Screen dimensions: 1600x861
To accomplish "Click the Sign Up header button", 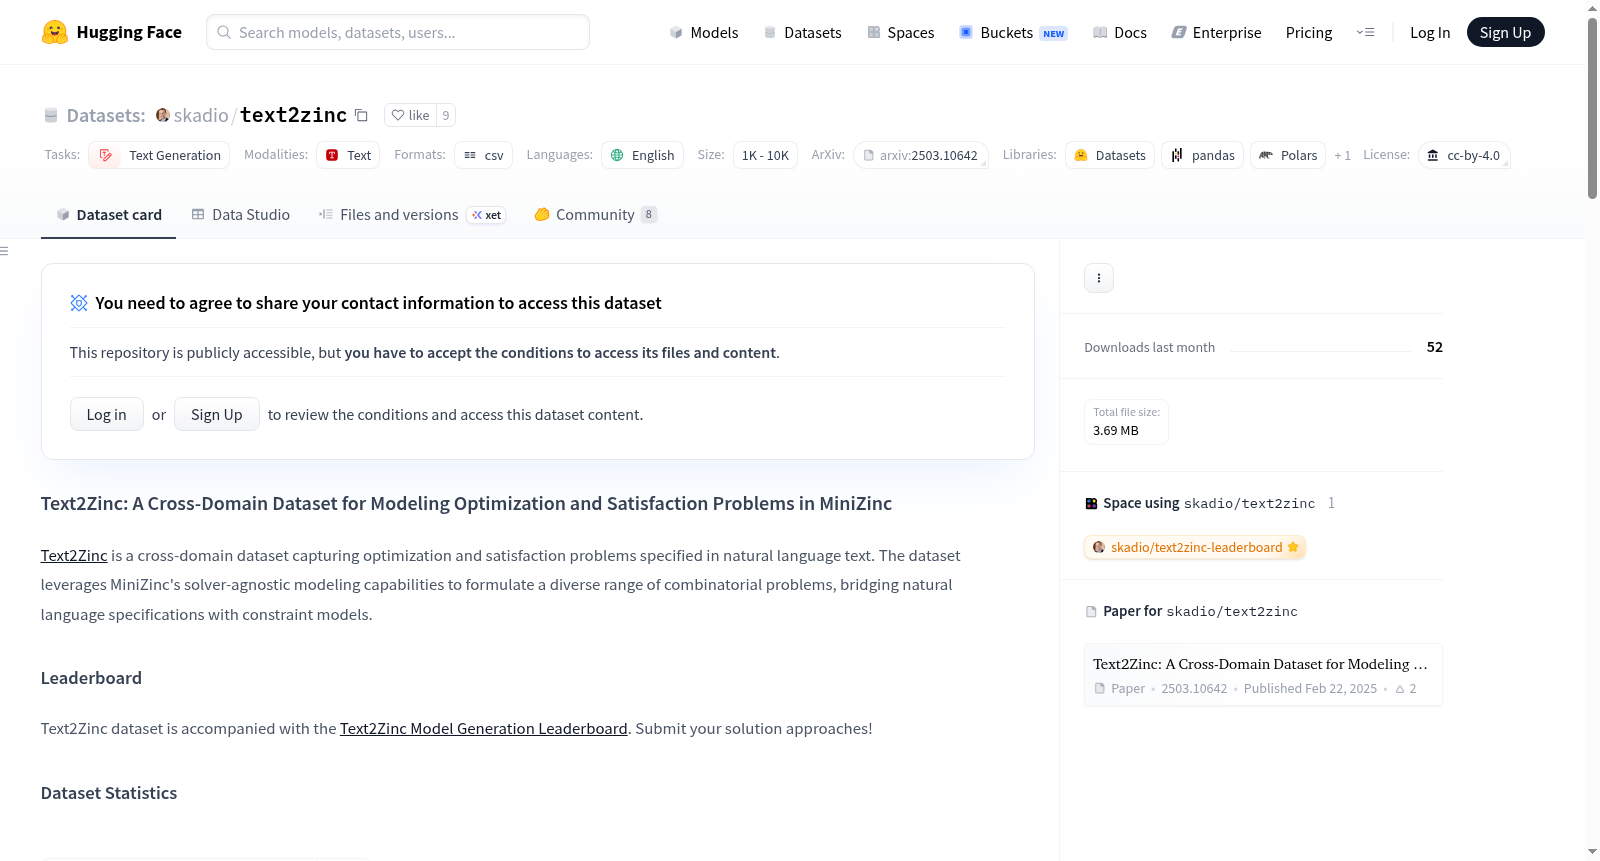I will point(1505,32).
